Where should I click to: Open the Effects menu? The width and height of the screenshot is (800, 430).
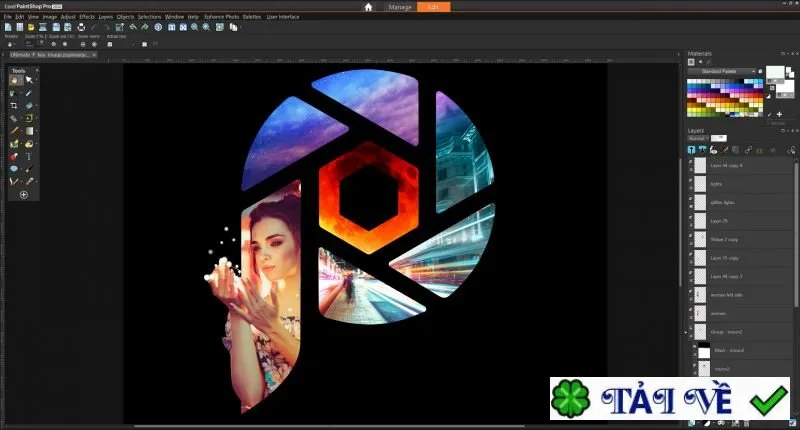click(87, 17)
